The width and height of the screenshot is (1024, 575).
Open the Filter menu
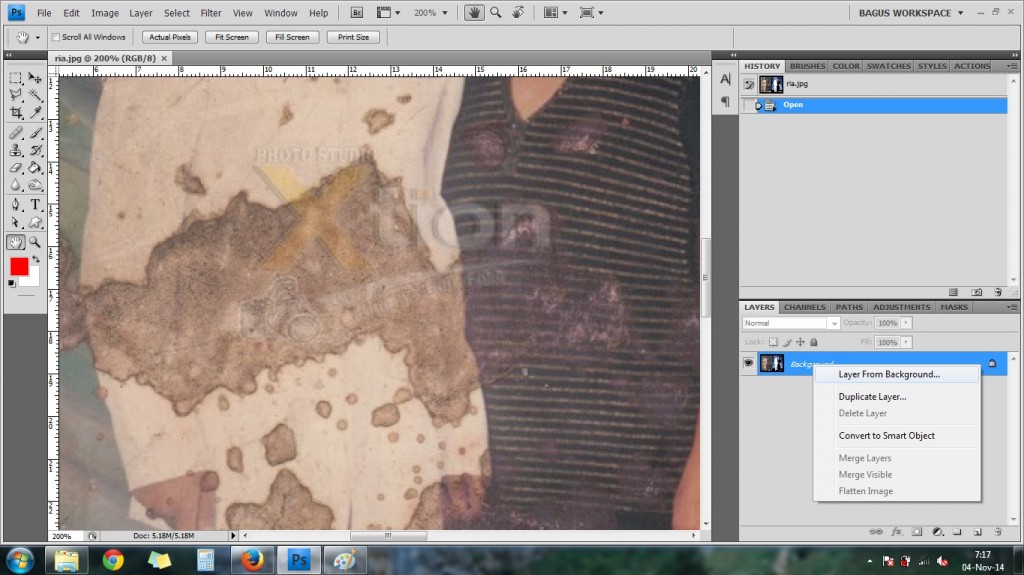coord(210,13)
